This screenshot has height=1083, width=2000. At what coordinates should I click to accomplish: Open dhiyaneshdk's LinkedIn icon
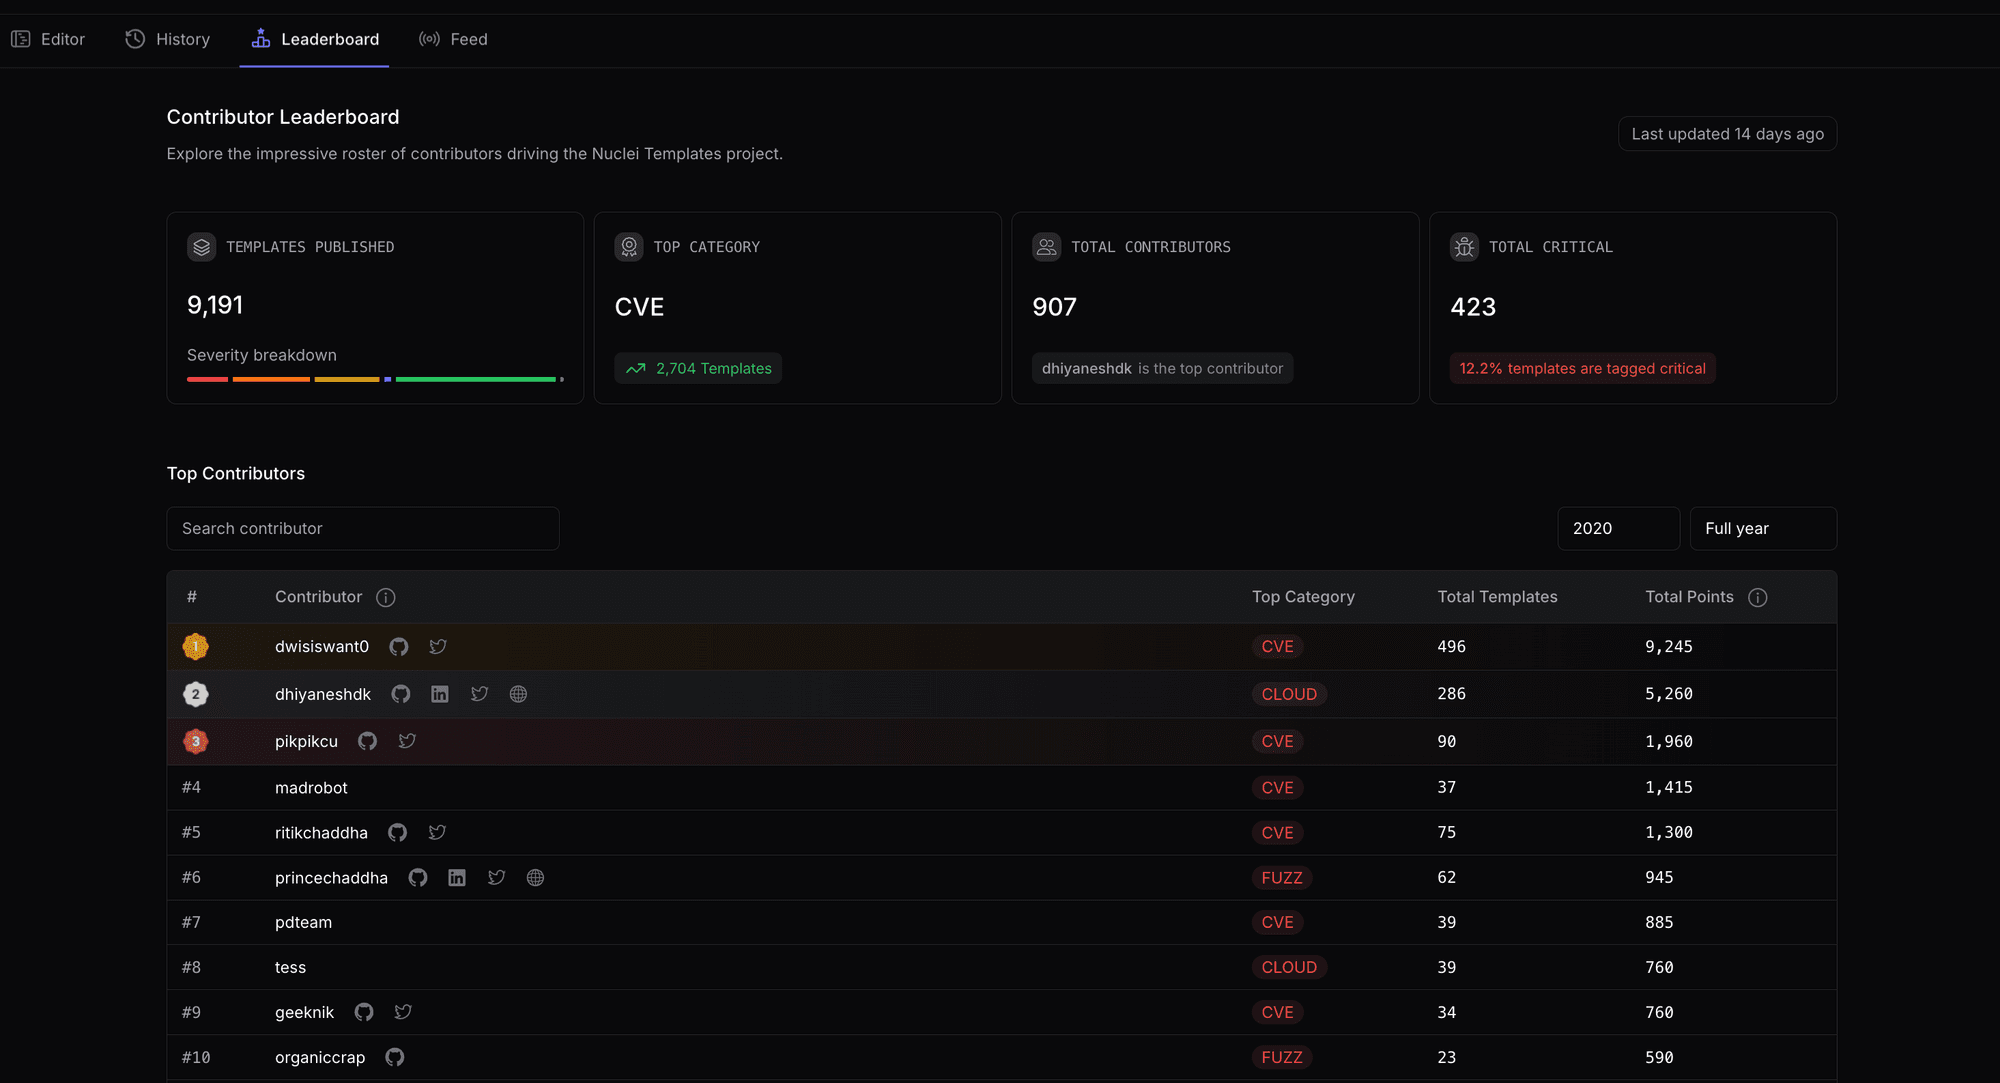click(x=440, y=694)
